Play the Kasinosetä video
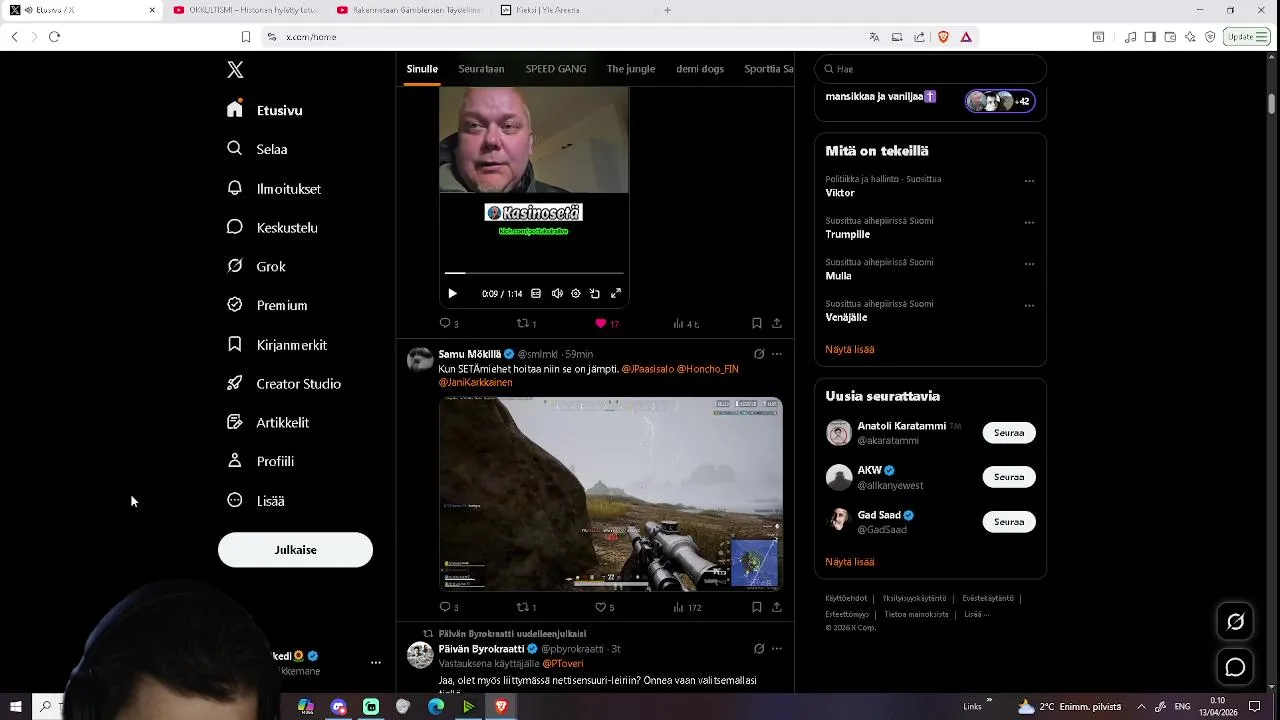The width and height of the screenshot is (1280, 720). point(452,293)
